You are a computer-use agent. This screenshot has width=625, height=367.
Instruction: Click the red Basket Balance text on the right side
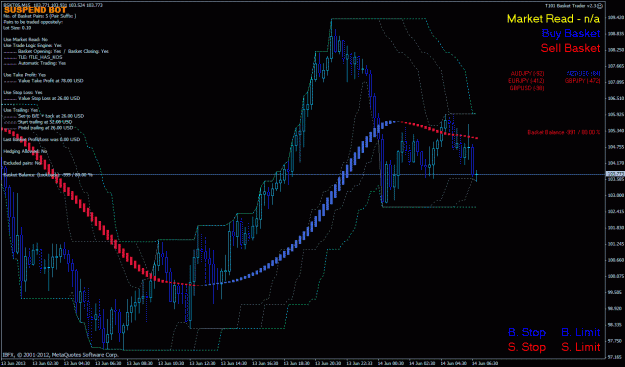click(x=564, y=132)
